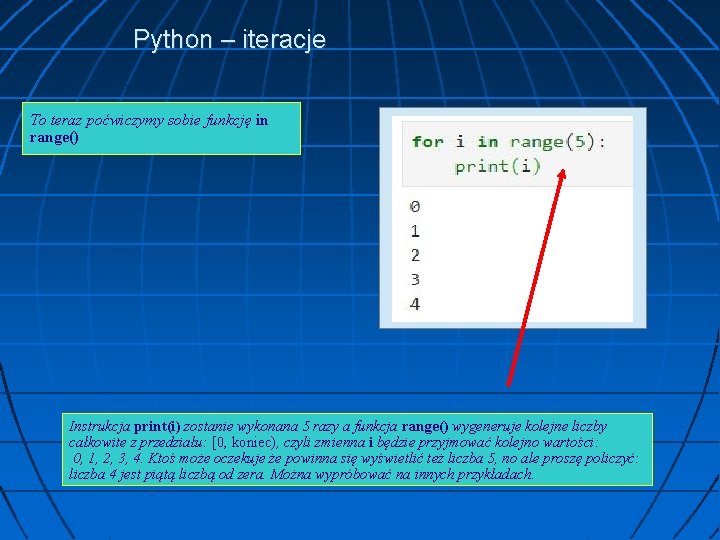
Task: Click the line starting 'liczba 4 jest piątą liczbą'
Action: [x=301, y=474]
